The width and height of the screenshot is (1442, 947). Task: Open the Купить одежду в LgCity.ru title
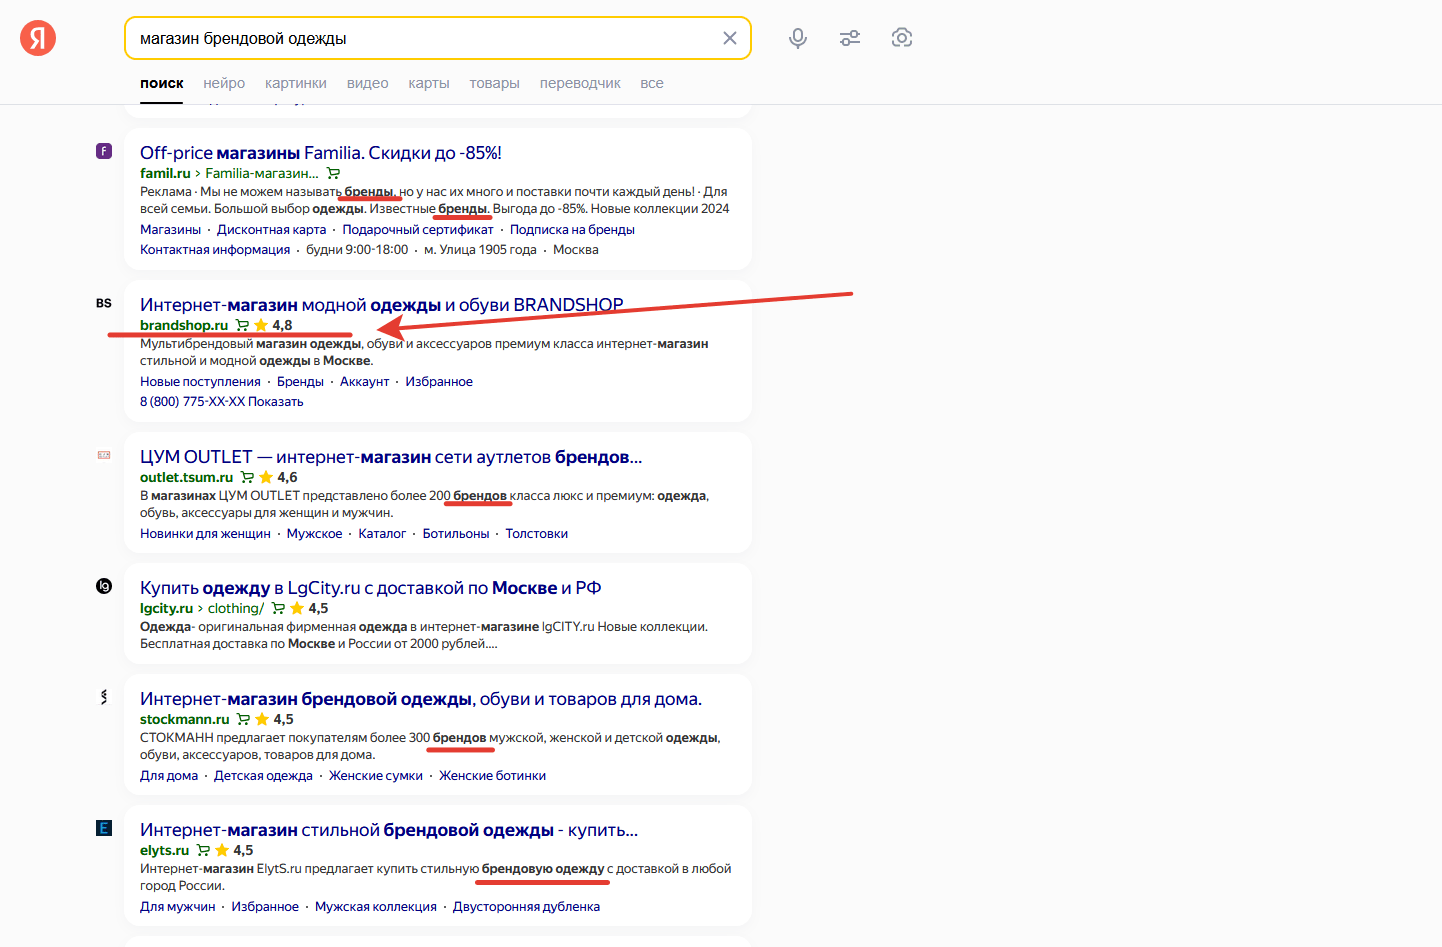(370, 588)
